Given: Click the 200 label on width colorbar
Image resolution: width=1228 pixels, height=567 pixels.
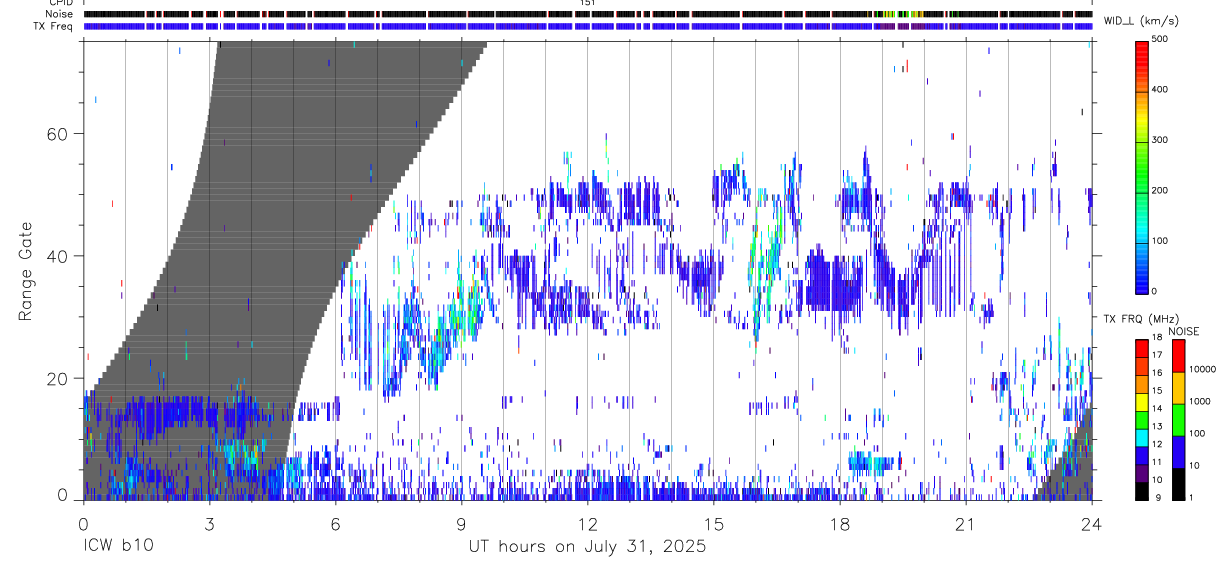Looking at the screenshot, I should point(1160,190).
